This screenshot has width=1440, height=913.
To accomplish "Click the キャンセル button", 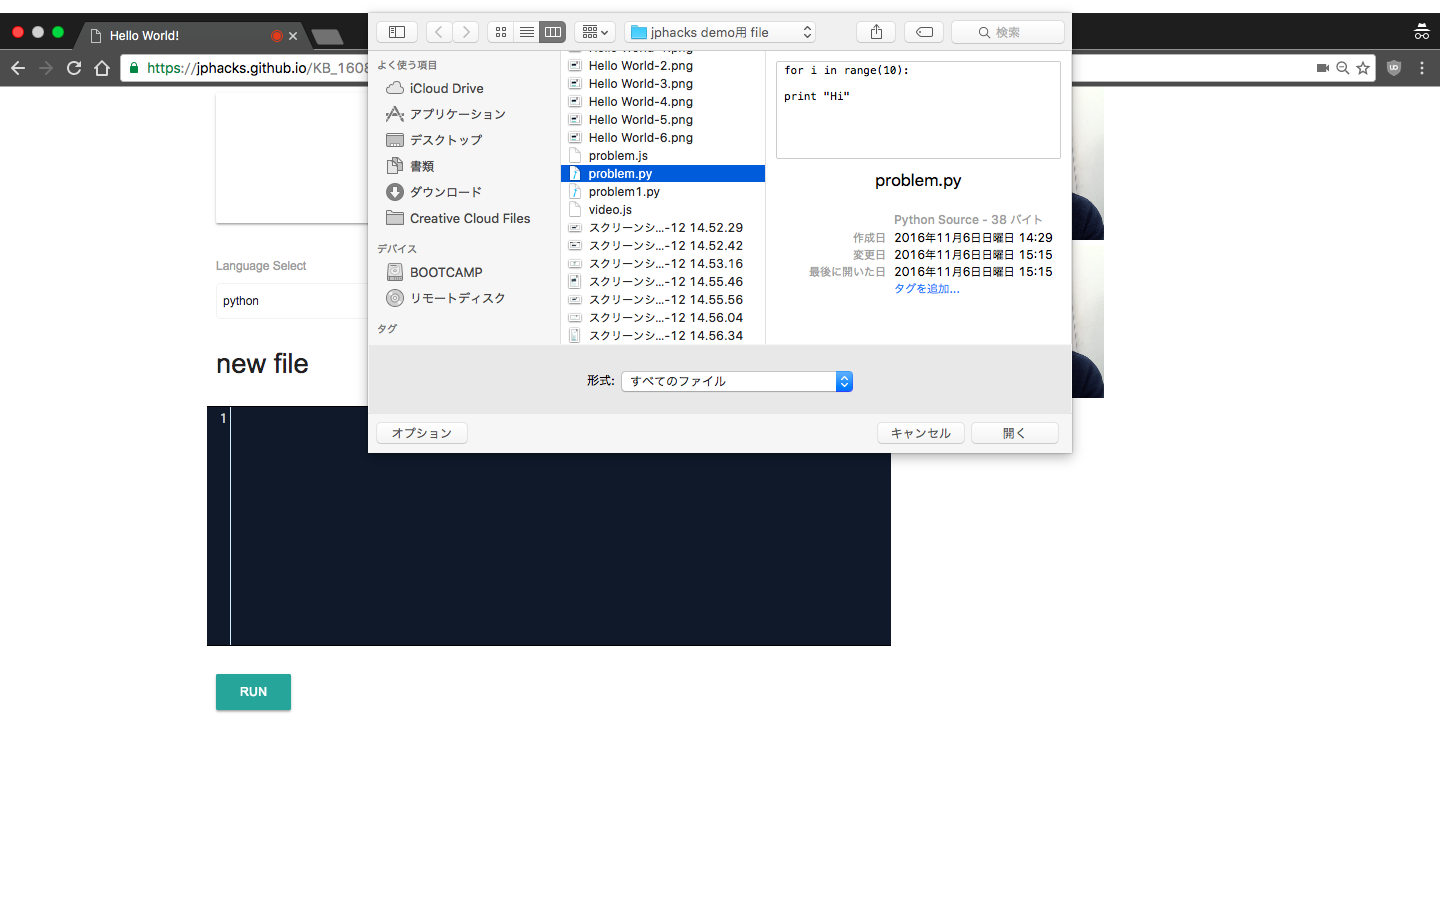I will pos(921,433).
